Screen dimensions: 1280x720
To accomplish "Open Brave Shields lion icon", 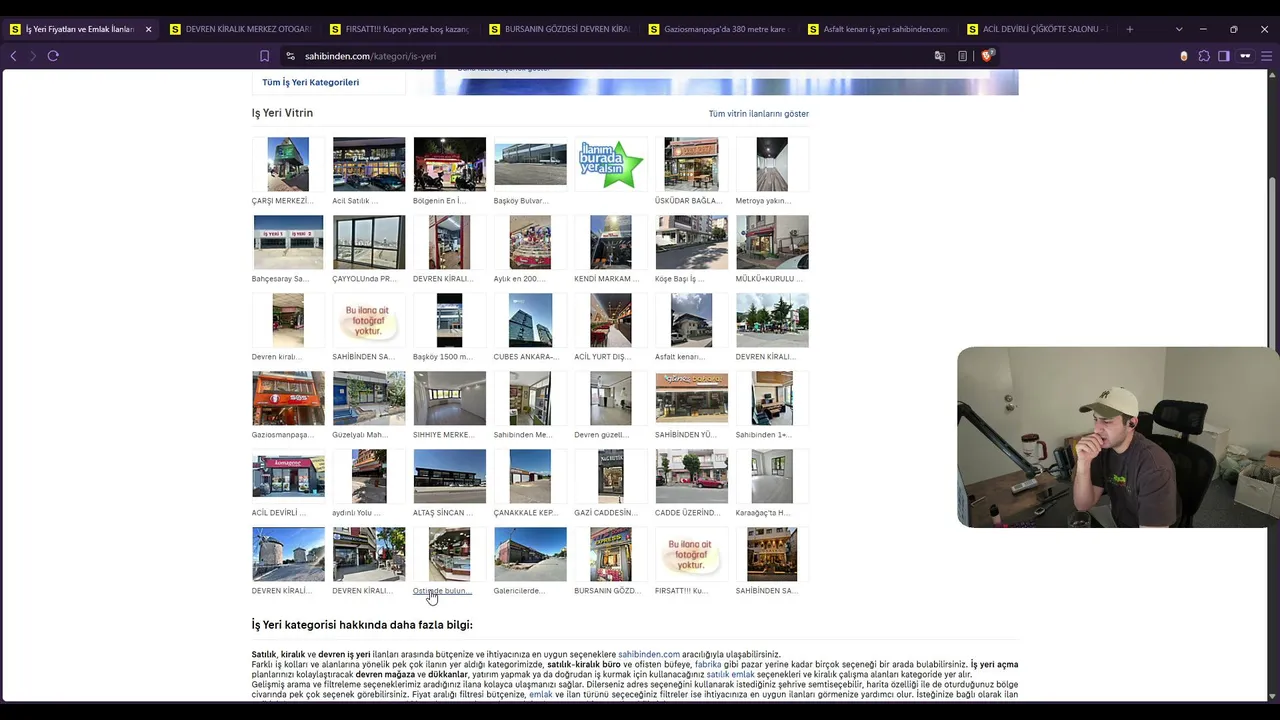I will 987,56.
